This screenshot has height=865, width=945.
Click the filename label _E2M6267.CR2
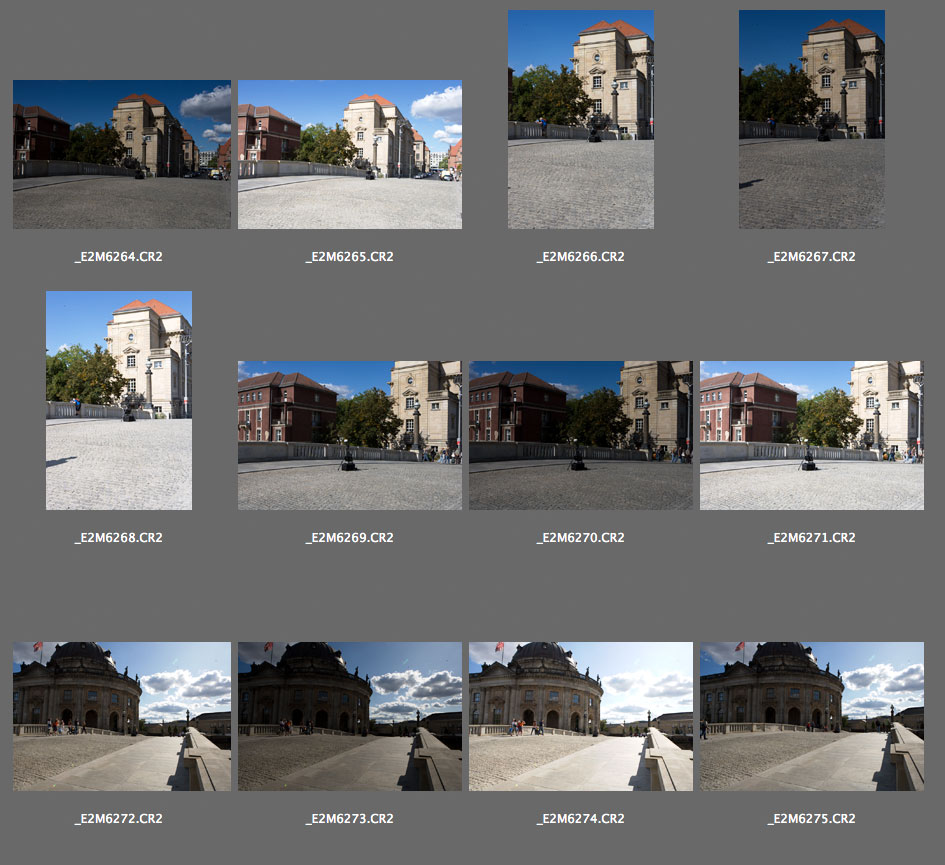pos(812,257)
